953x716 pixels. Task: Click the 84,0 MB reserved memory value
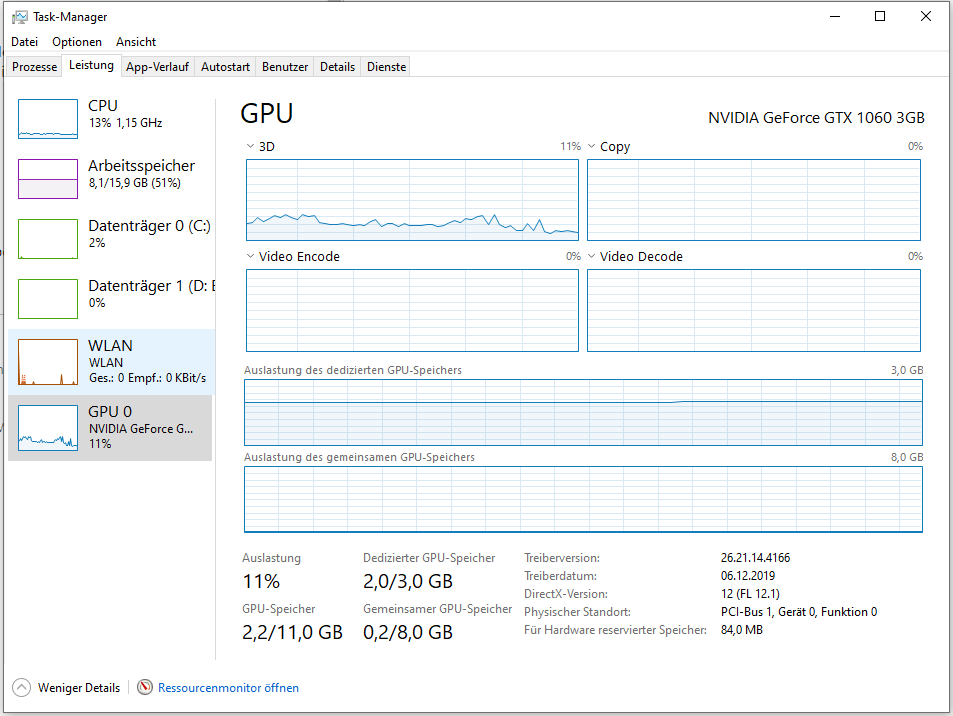tap(742, 630)
